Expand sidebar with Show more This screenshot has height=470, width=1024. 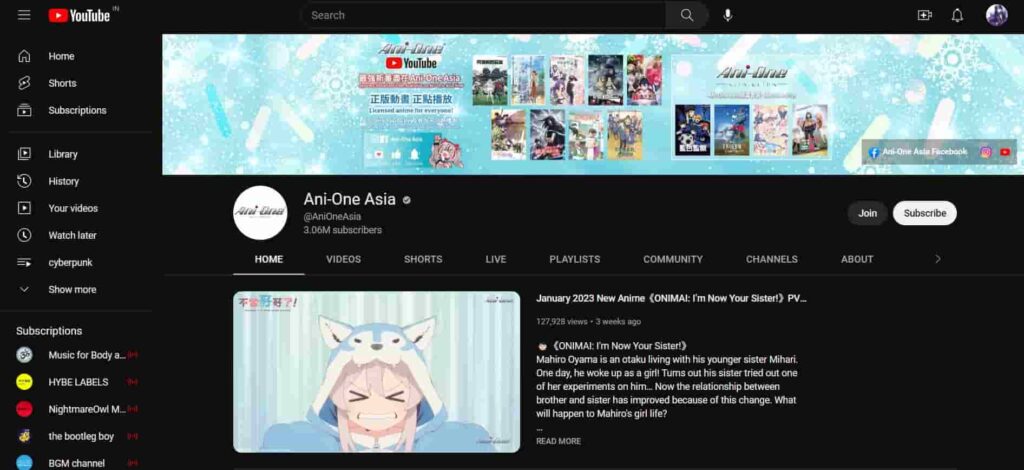click(72, 289)
